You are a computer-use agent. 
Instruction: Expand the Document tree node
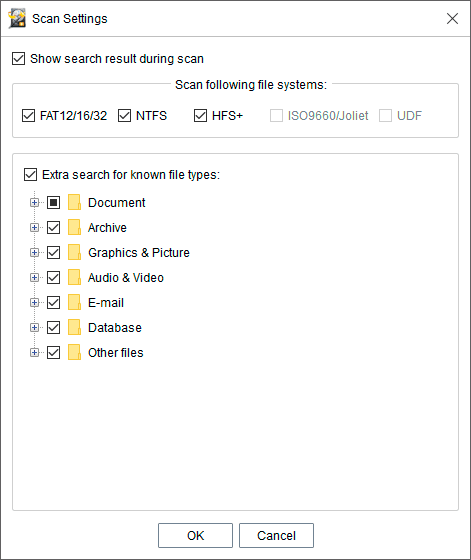point(34,203)
